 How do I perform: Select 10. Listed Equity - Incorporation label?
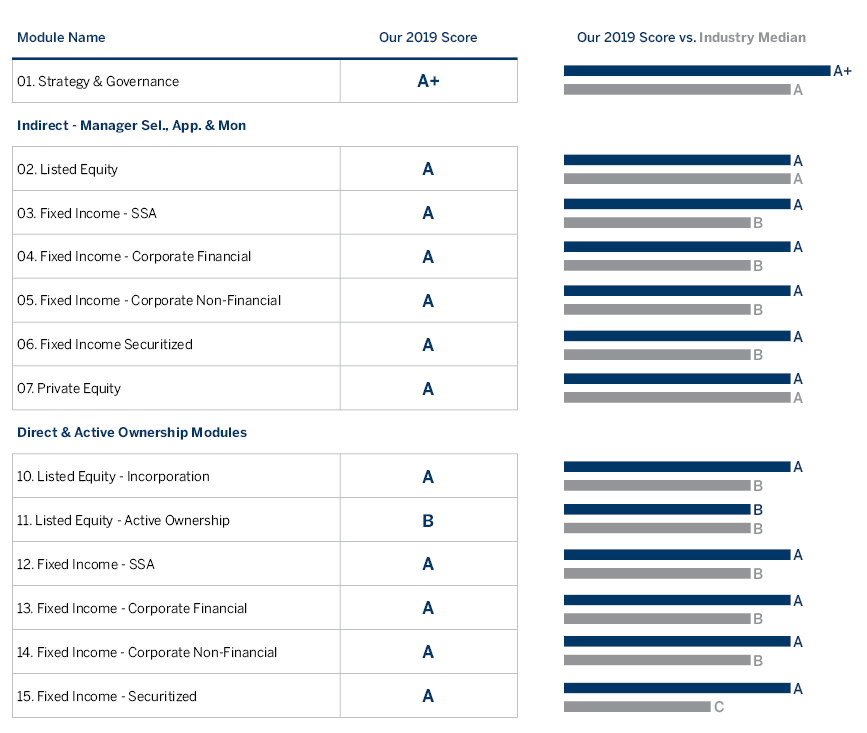[x=113, y=477]
